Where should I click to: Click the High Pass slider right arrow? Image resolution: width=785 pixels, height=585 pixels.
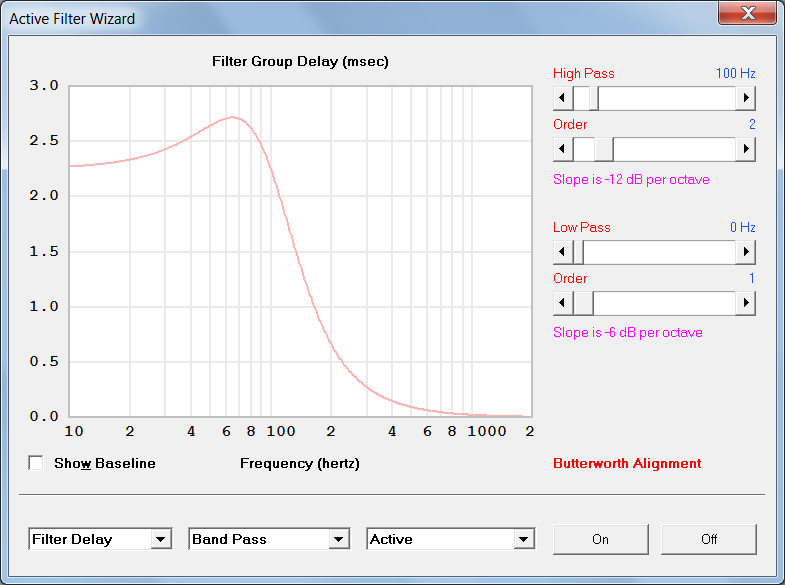click(x=745, y=98)
